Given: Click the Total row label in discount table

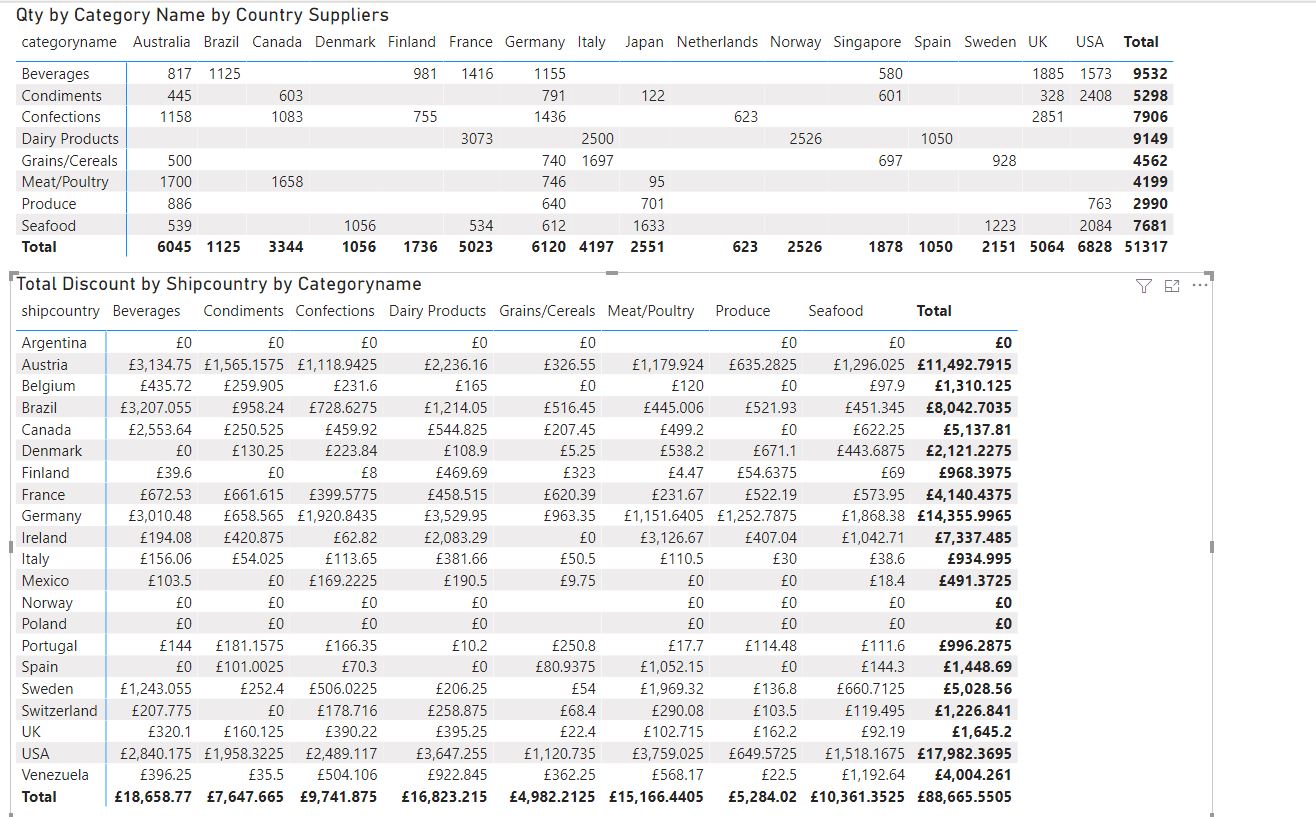Looking at the screenshot, I should pyautogui.click(x=39, y=797).
